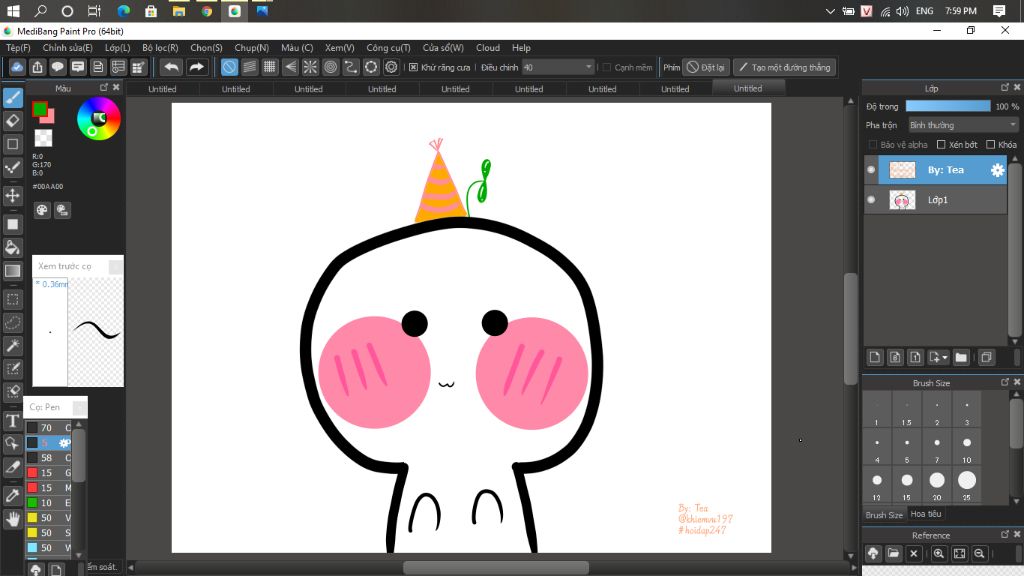Turn off snap with the slashed-circle icon

pos(229,67)
